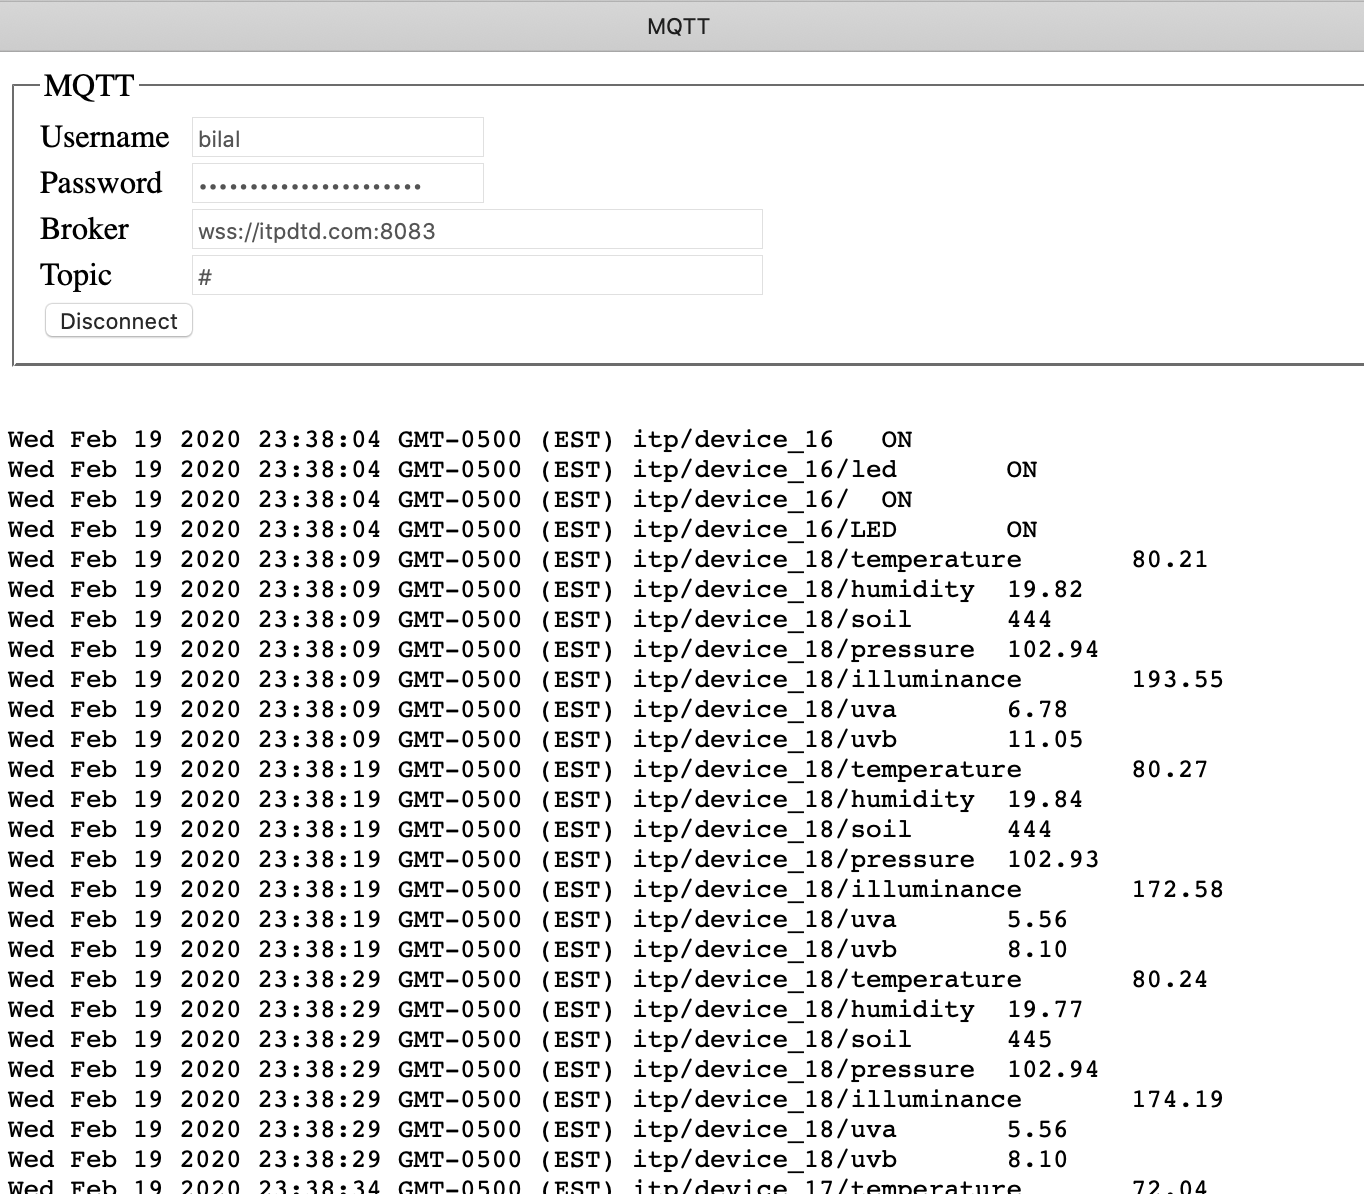Click temperature value 80.21
This screenshot has width=1364, height=1194.
1170,560
